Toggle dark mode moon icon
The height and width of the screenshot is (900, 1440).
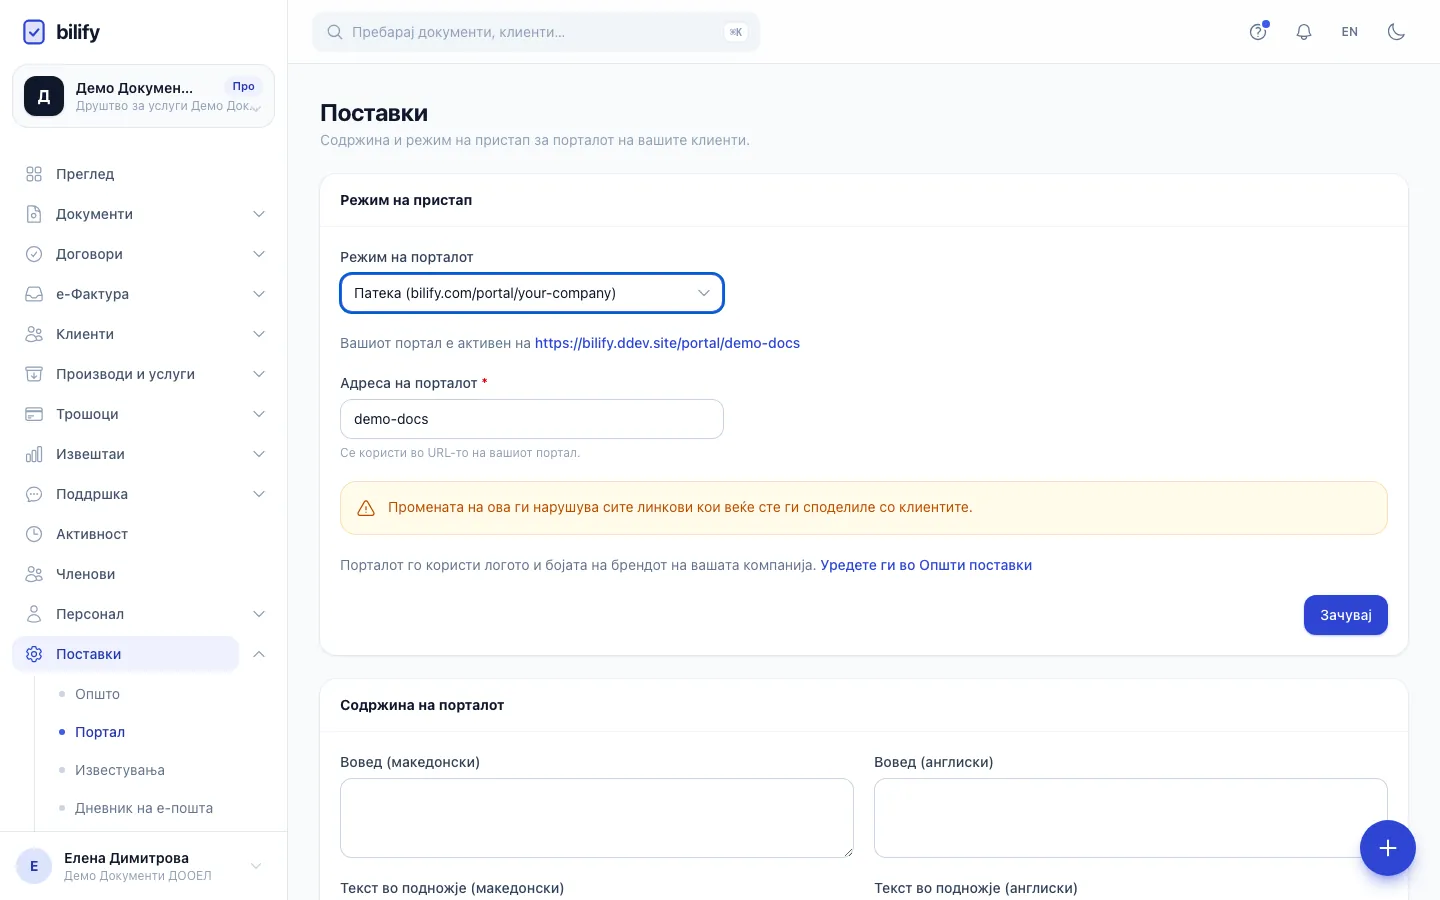coord(1396,32)
